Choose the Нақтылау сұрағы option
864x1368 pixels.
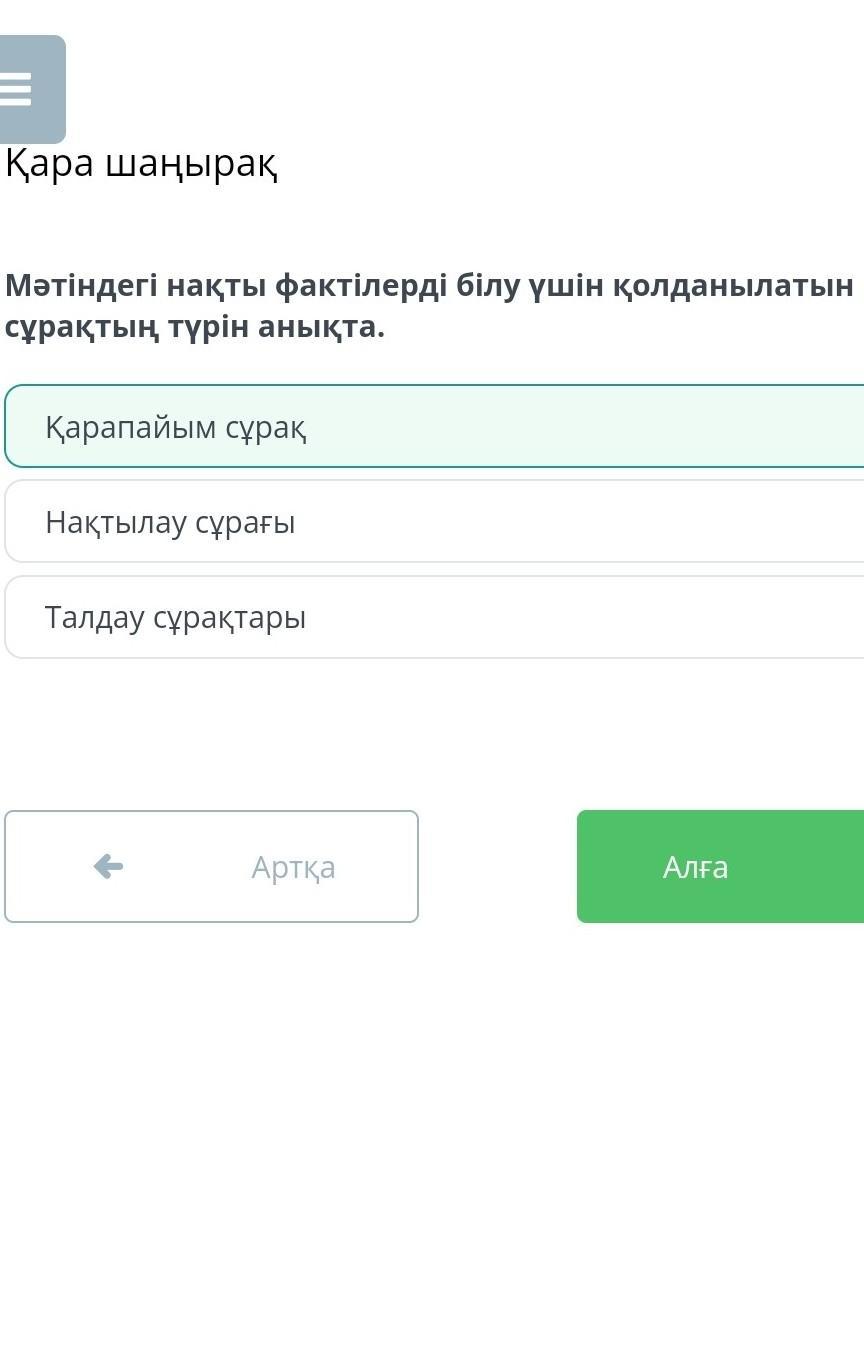[434, 522]
